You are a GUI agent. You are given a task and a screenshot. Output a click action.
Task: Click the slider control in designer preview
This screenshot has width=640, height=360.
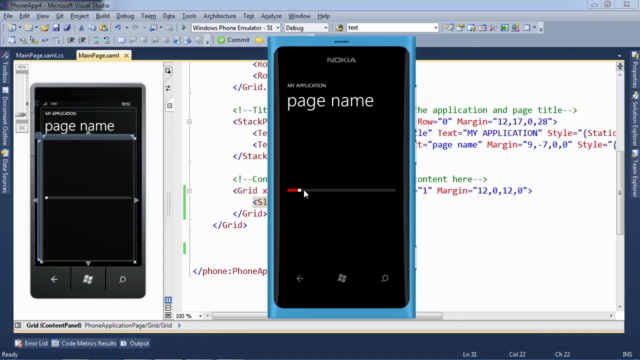click(x=88, y=198)
